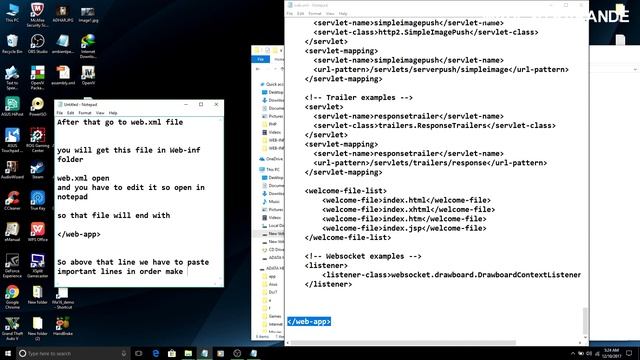640x360 pixels.
Task: Select GeForce Experience desktop shortcut
Action: pos(12,266)
